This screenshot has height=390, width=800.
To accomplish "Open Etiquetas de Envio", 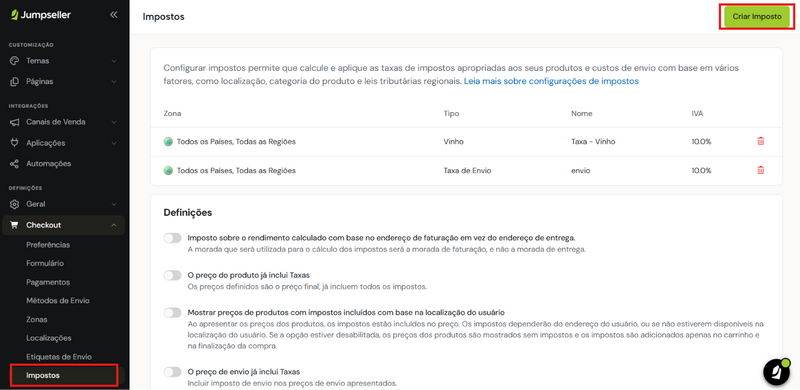I will tap(59, 357).
